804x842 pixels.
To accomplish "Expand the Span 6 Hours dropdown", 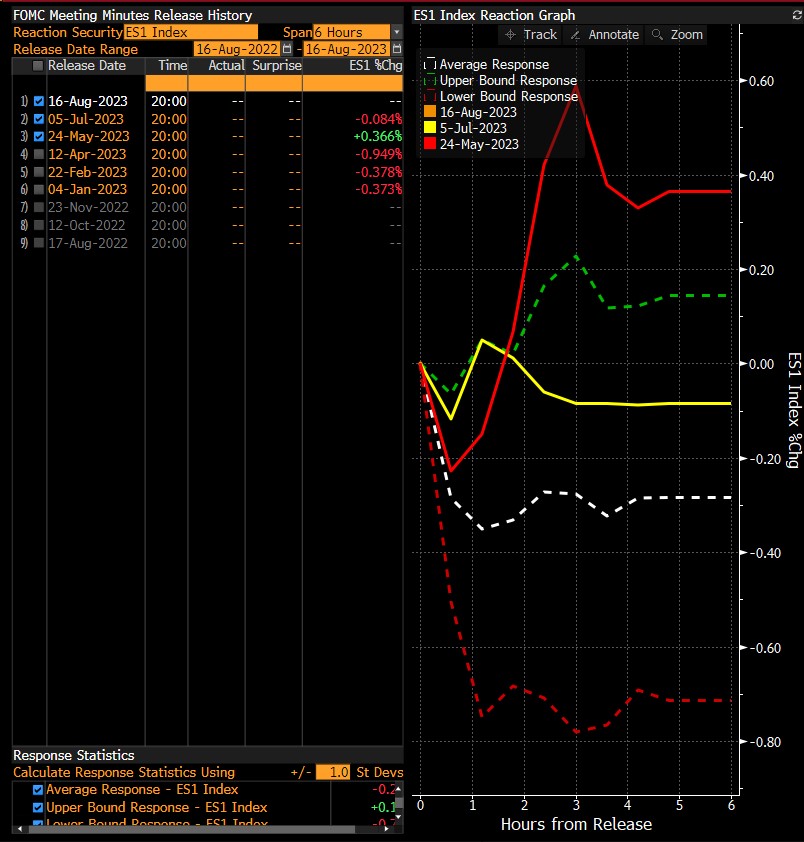I will tap(397, 33).
